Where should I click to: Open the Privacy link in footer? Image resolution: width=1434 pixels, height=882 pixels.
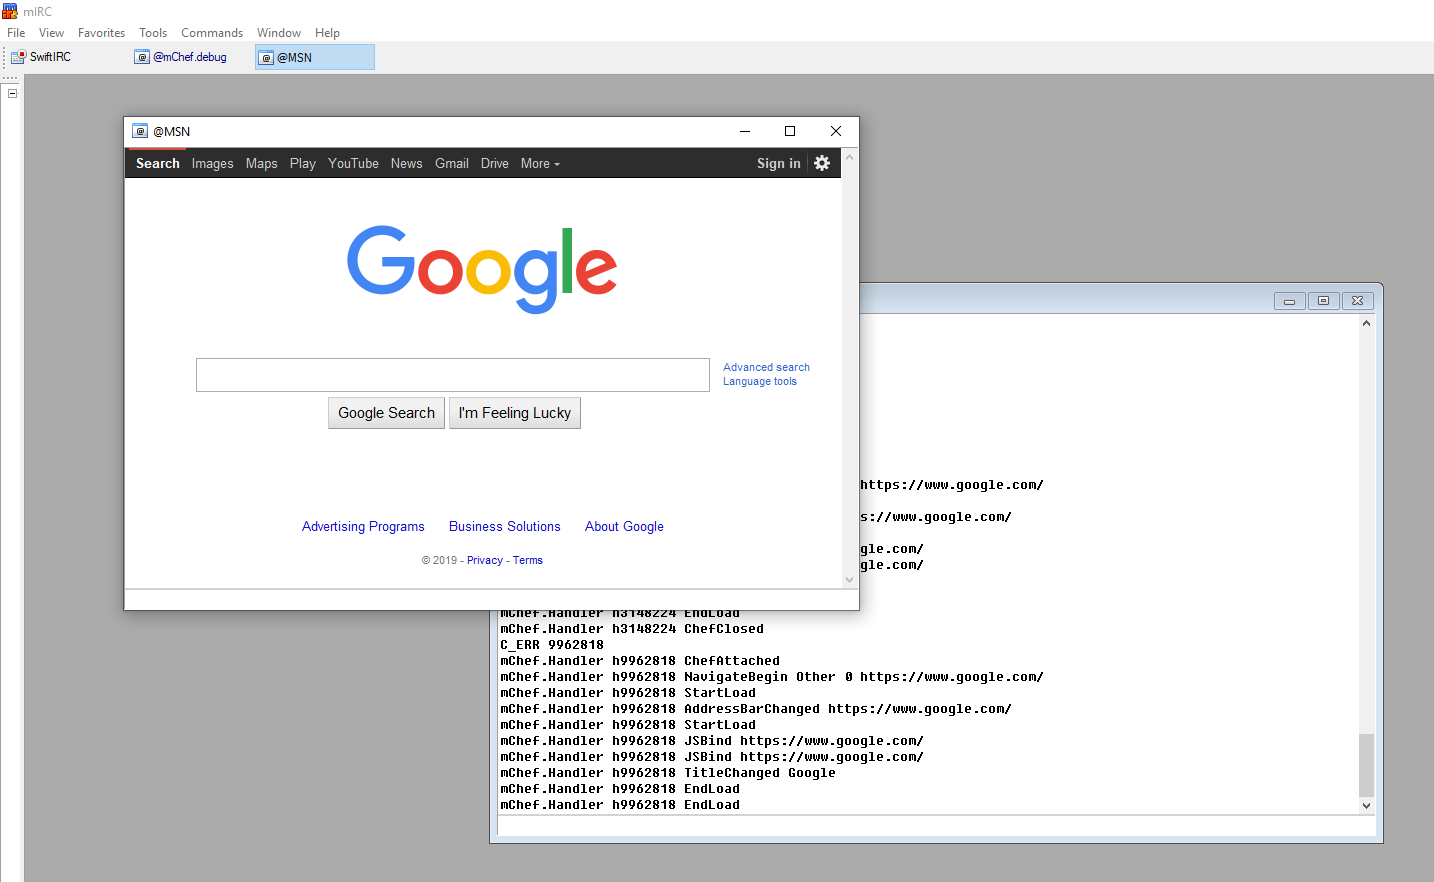[x=485, y=560]
